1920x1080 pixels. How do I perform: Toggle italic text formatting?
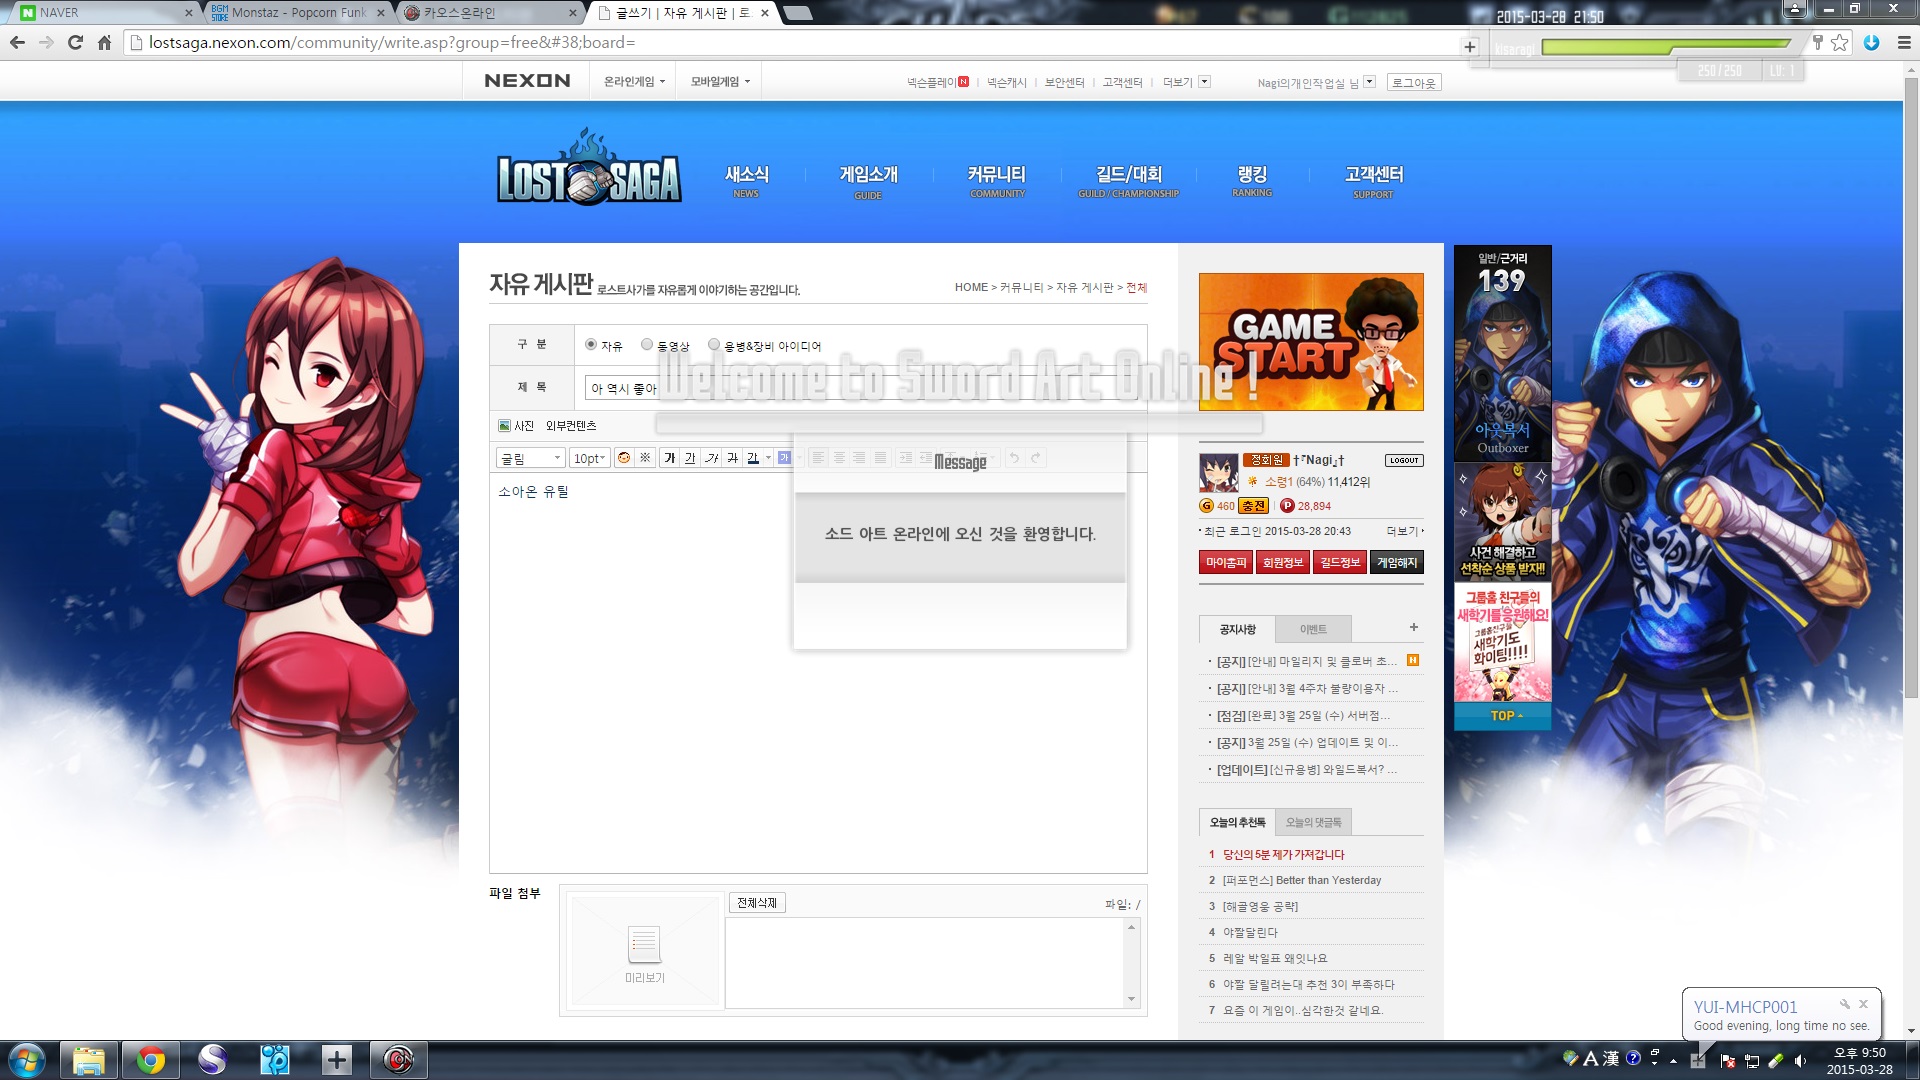pos(711,458)
